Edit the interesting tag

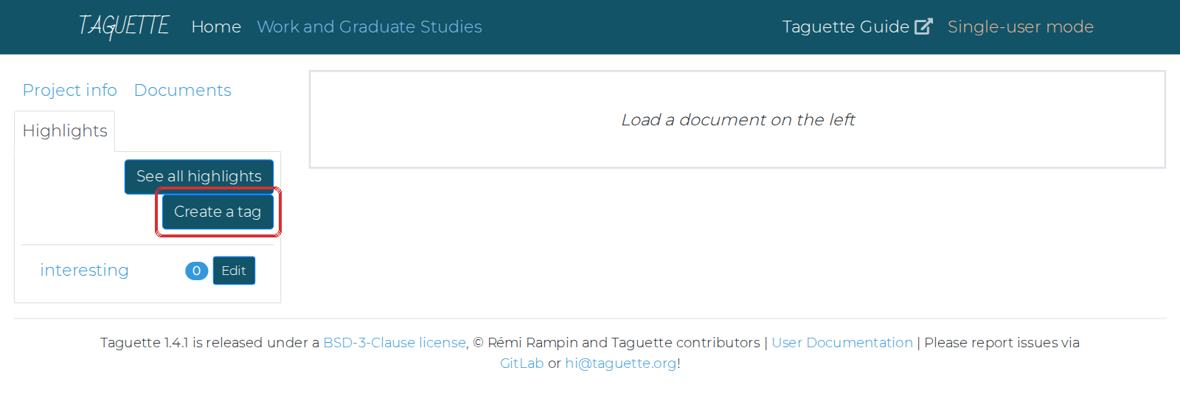[234, 271]
